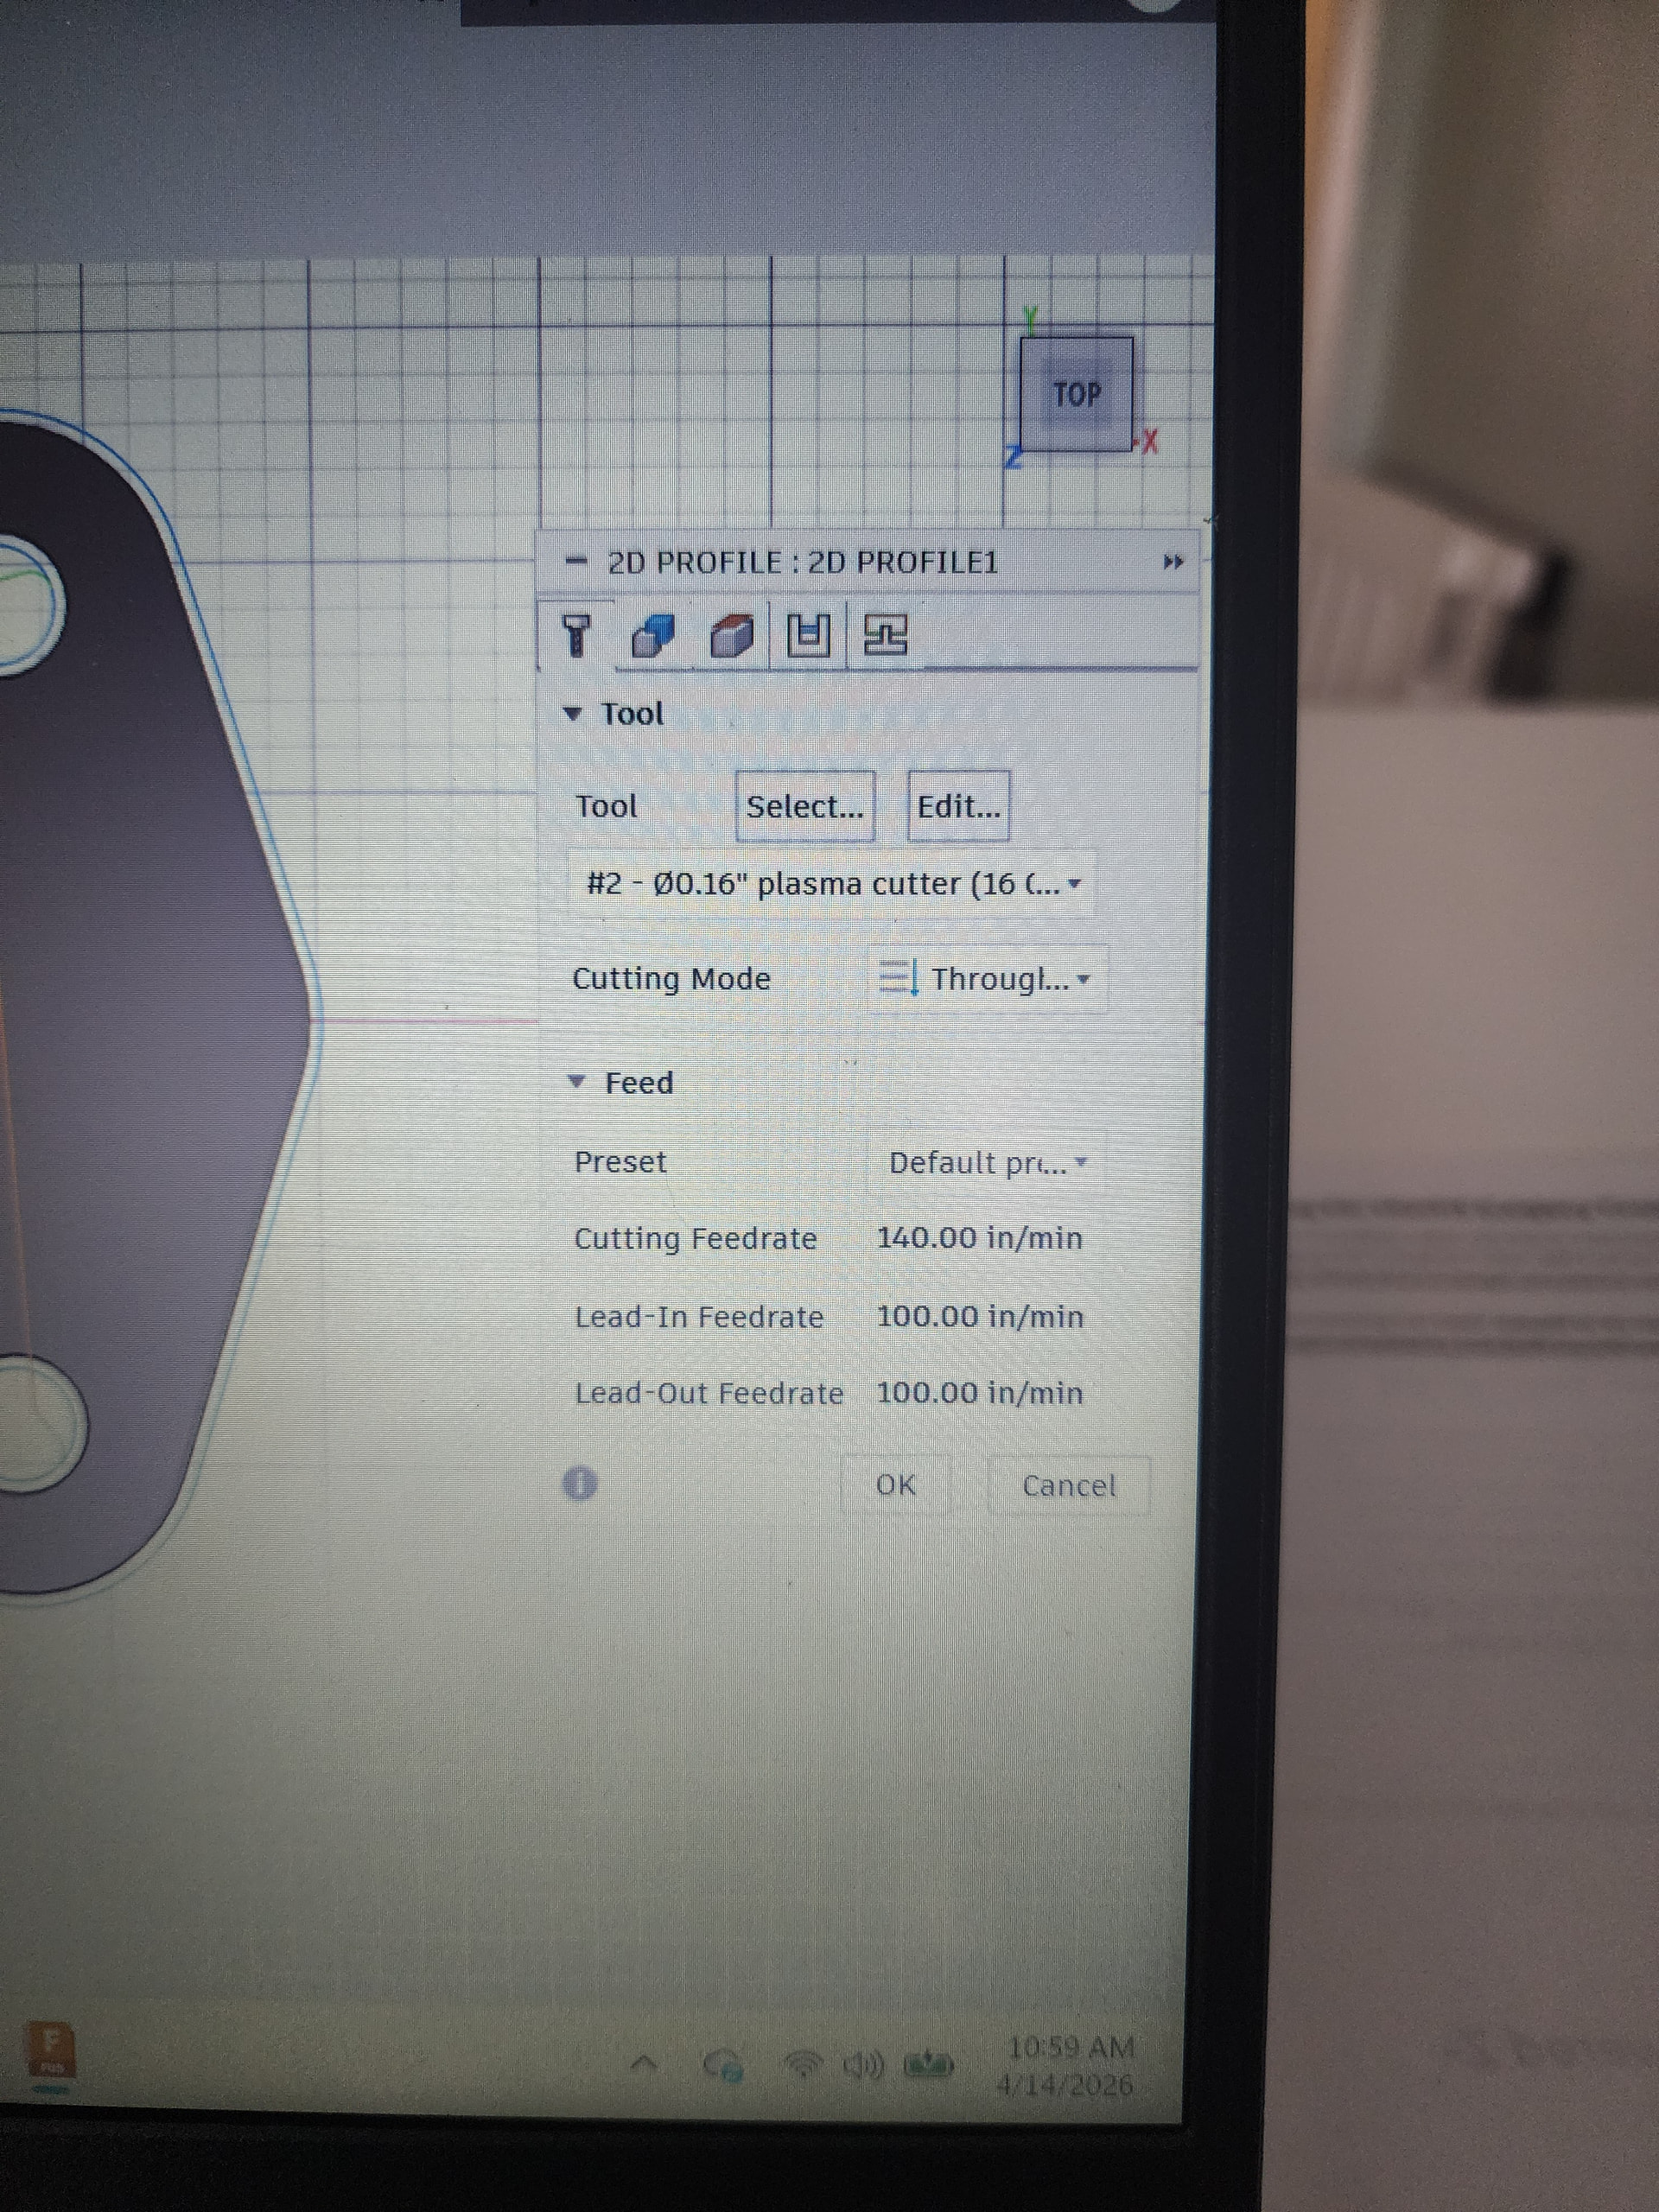The image size is (1659, 2212).
Task: Open the Preset dropdown
Action: [986, 1163]
